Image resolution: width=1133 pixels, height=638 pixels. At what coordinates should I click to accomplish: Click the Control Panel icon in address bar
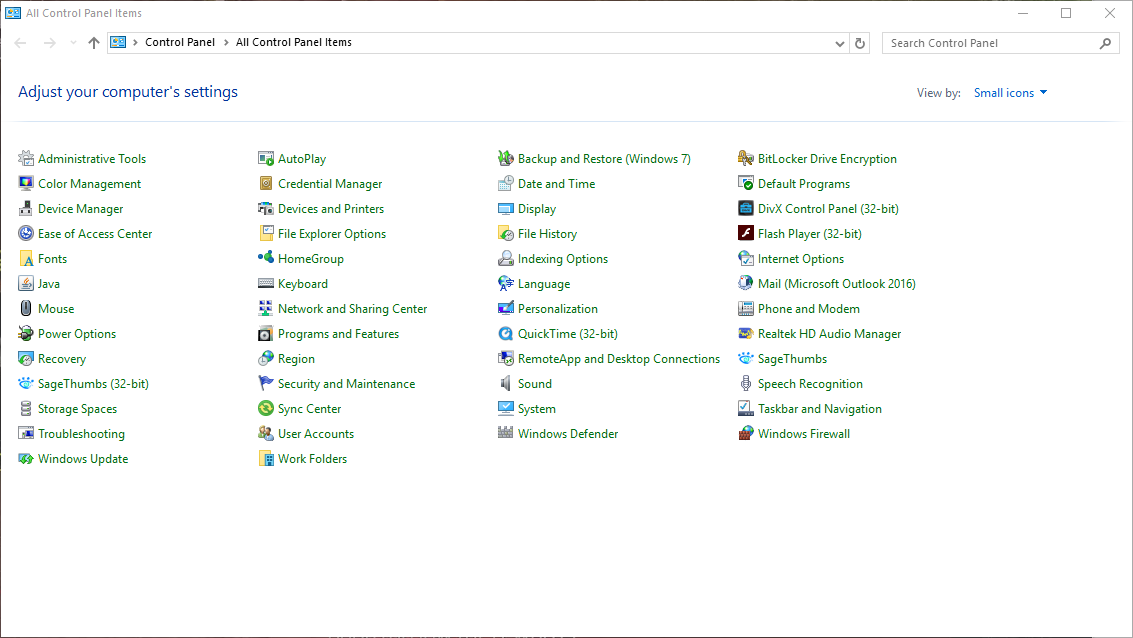pos(118,43)
